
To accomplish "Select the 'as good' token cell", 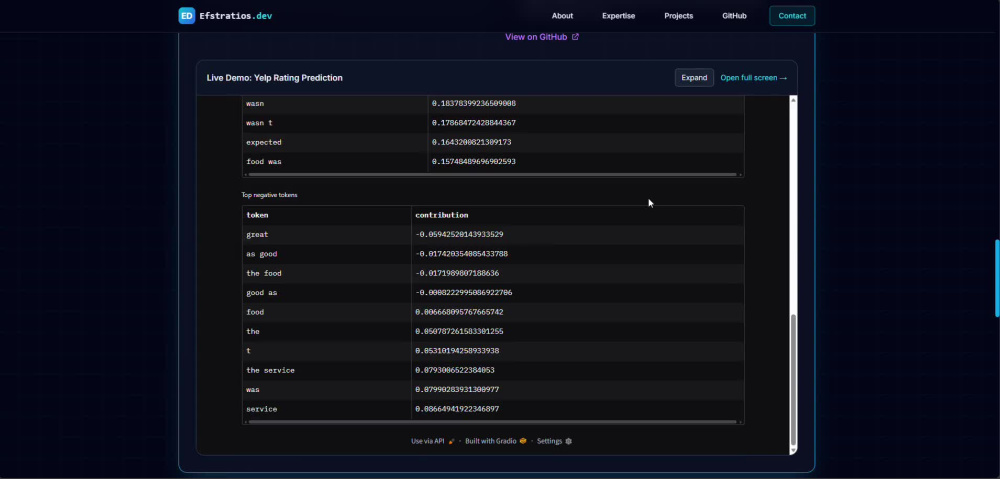I will (327, 254).
